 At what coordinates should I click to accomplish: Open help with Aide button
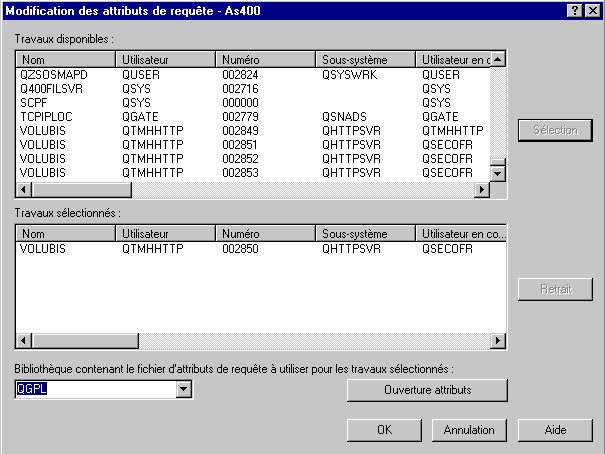coord(555,430)
